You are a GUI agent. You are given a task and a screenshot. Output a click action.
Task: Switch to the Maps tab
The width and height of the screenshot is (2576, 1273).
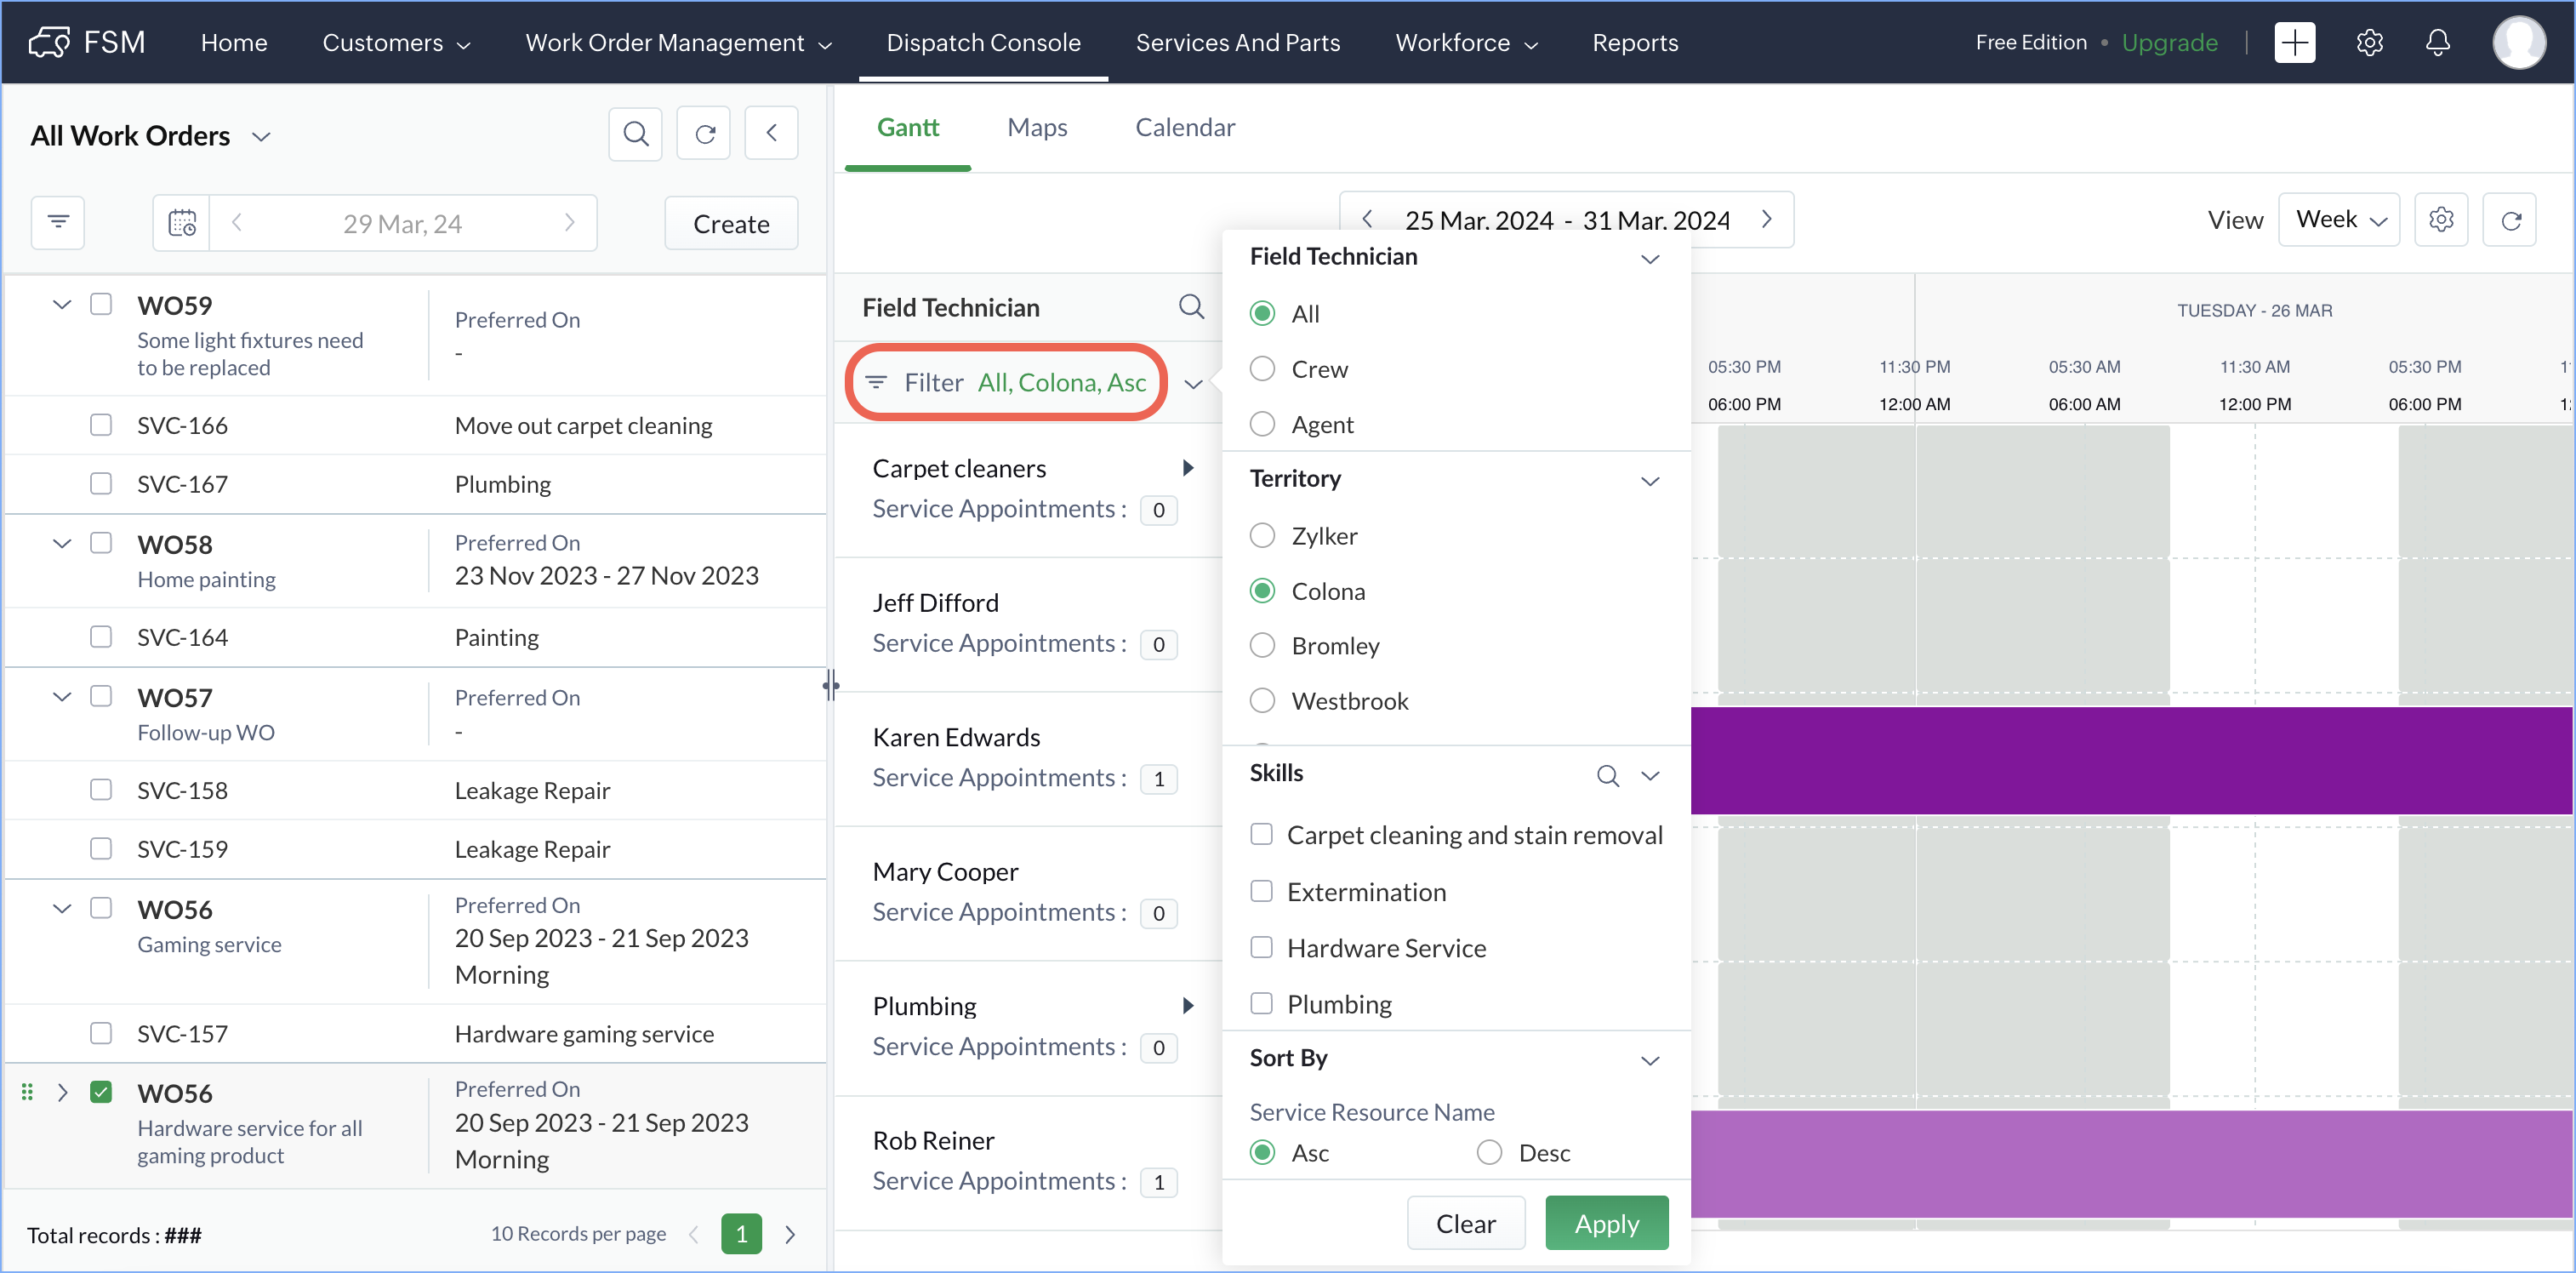pos(1036,127)
